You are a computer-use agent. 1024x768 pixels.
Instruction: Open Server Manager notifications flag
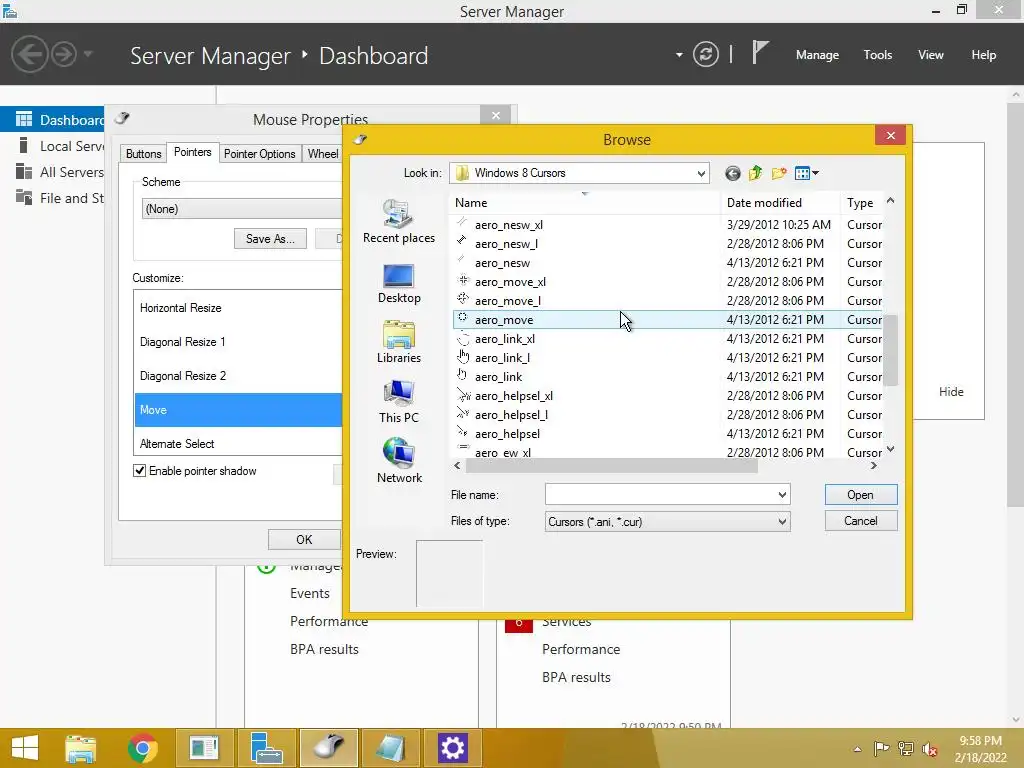click(759, 52)
